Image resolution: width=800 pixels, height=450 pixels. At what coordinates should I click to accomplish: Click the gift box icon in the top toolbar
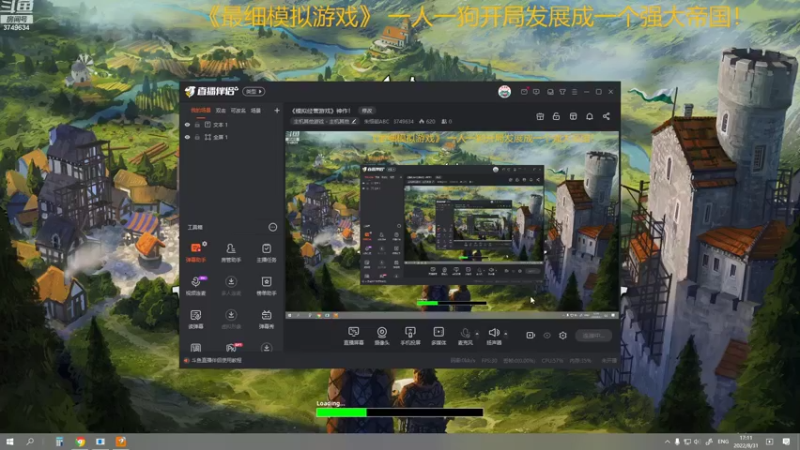(x=540, y=116)
